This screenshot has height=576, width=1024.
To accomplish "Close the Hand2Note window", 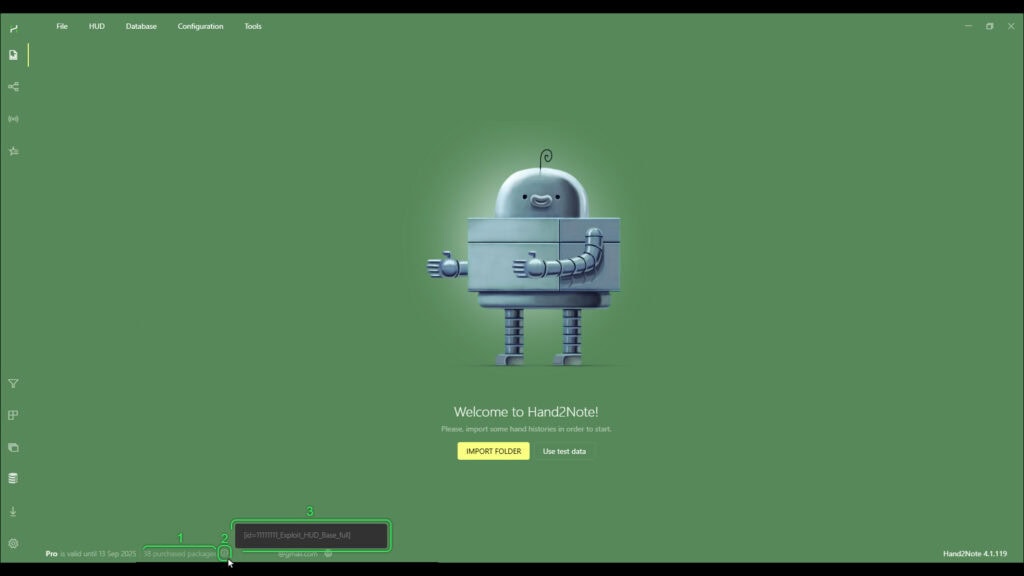I will pos(1011,26).
